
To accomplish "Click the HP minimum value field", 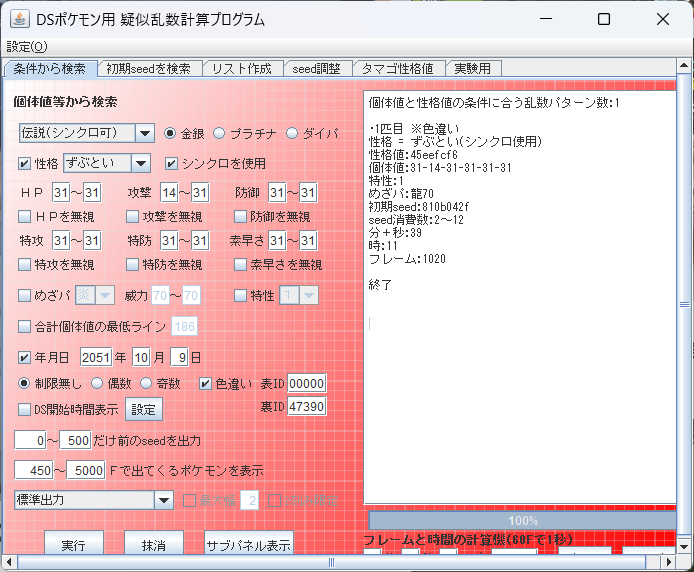I will point(61,193).
